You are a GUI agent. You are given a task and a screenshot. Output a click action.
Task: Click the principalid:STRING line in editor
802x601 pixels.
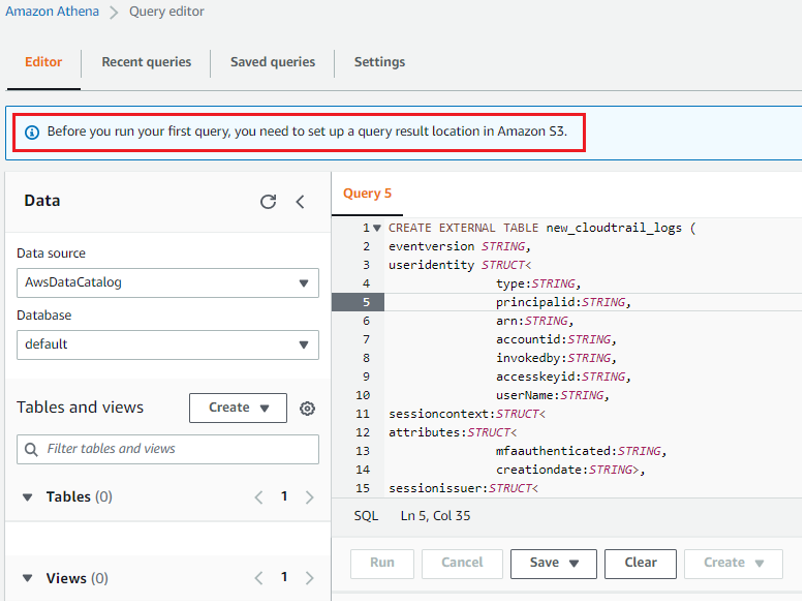point(564,302)
